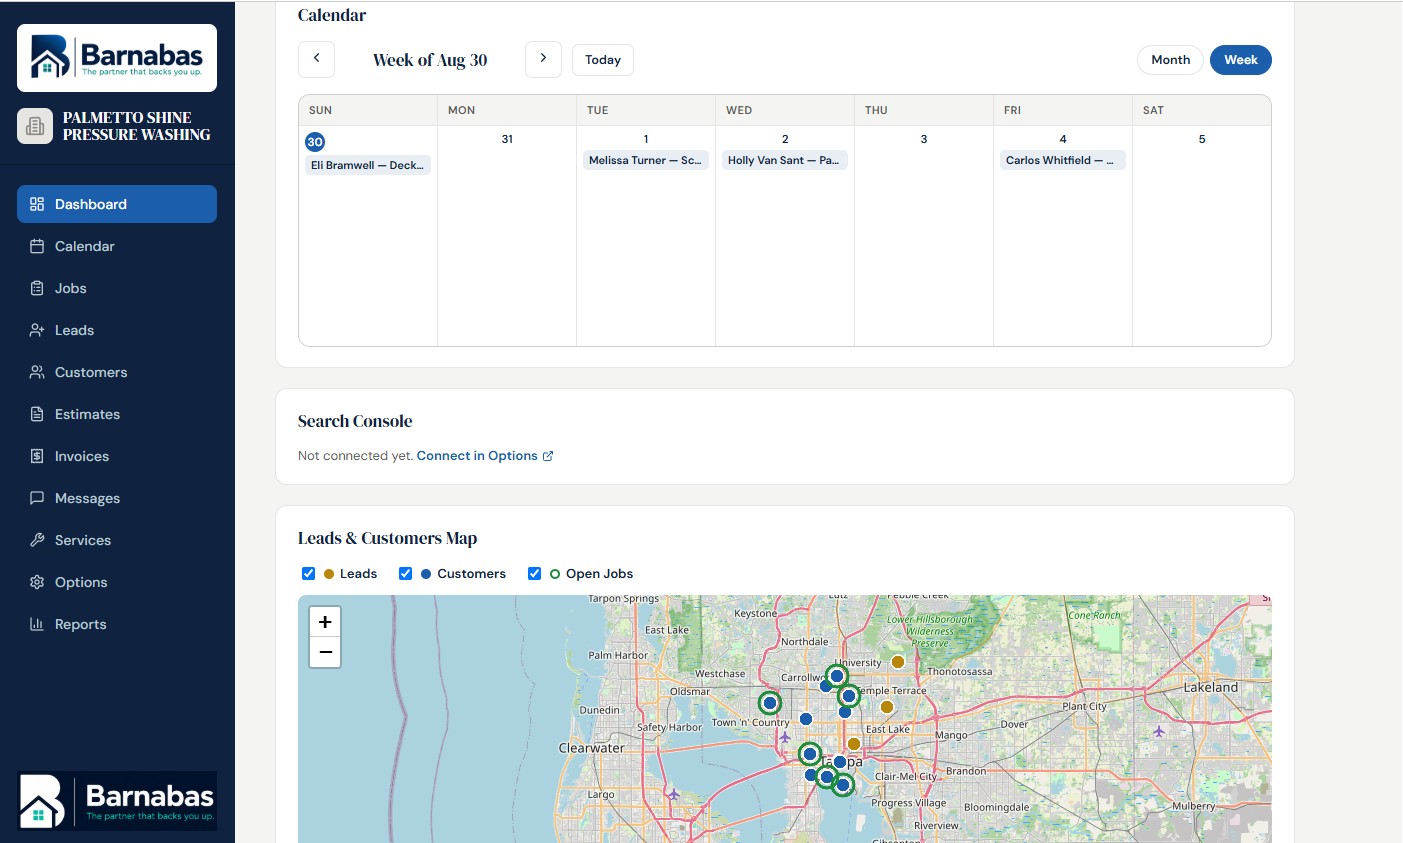The height and width of the screenshot is (843, 1403).
Task: Click the Services wrench icon in sidebar
Action: click(x=37, y=540)
